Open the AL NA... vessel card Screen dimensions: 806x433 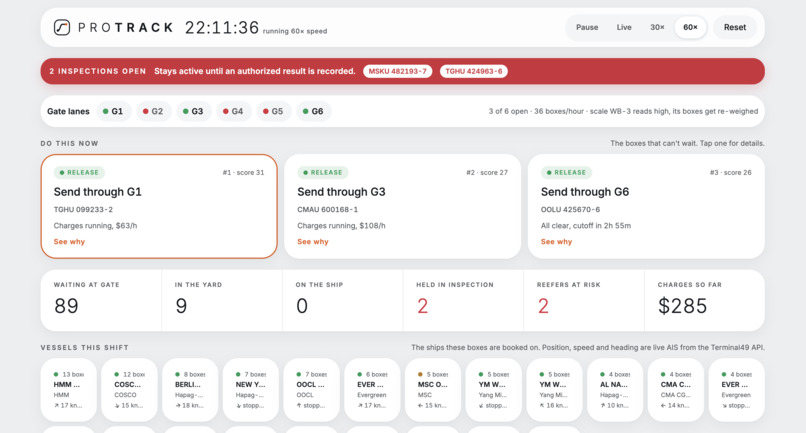[615, 390]
